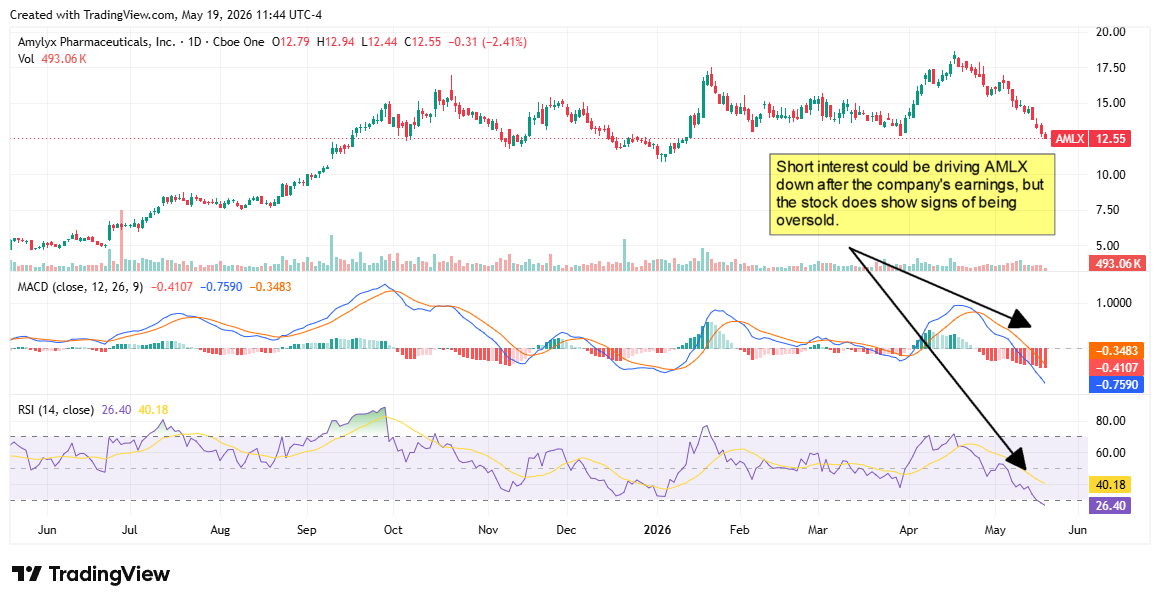The image size is (1160, 604).
Task: Click the 20.00 price axis label
Action: 1110,32
